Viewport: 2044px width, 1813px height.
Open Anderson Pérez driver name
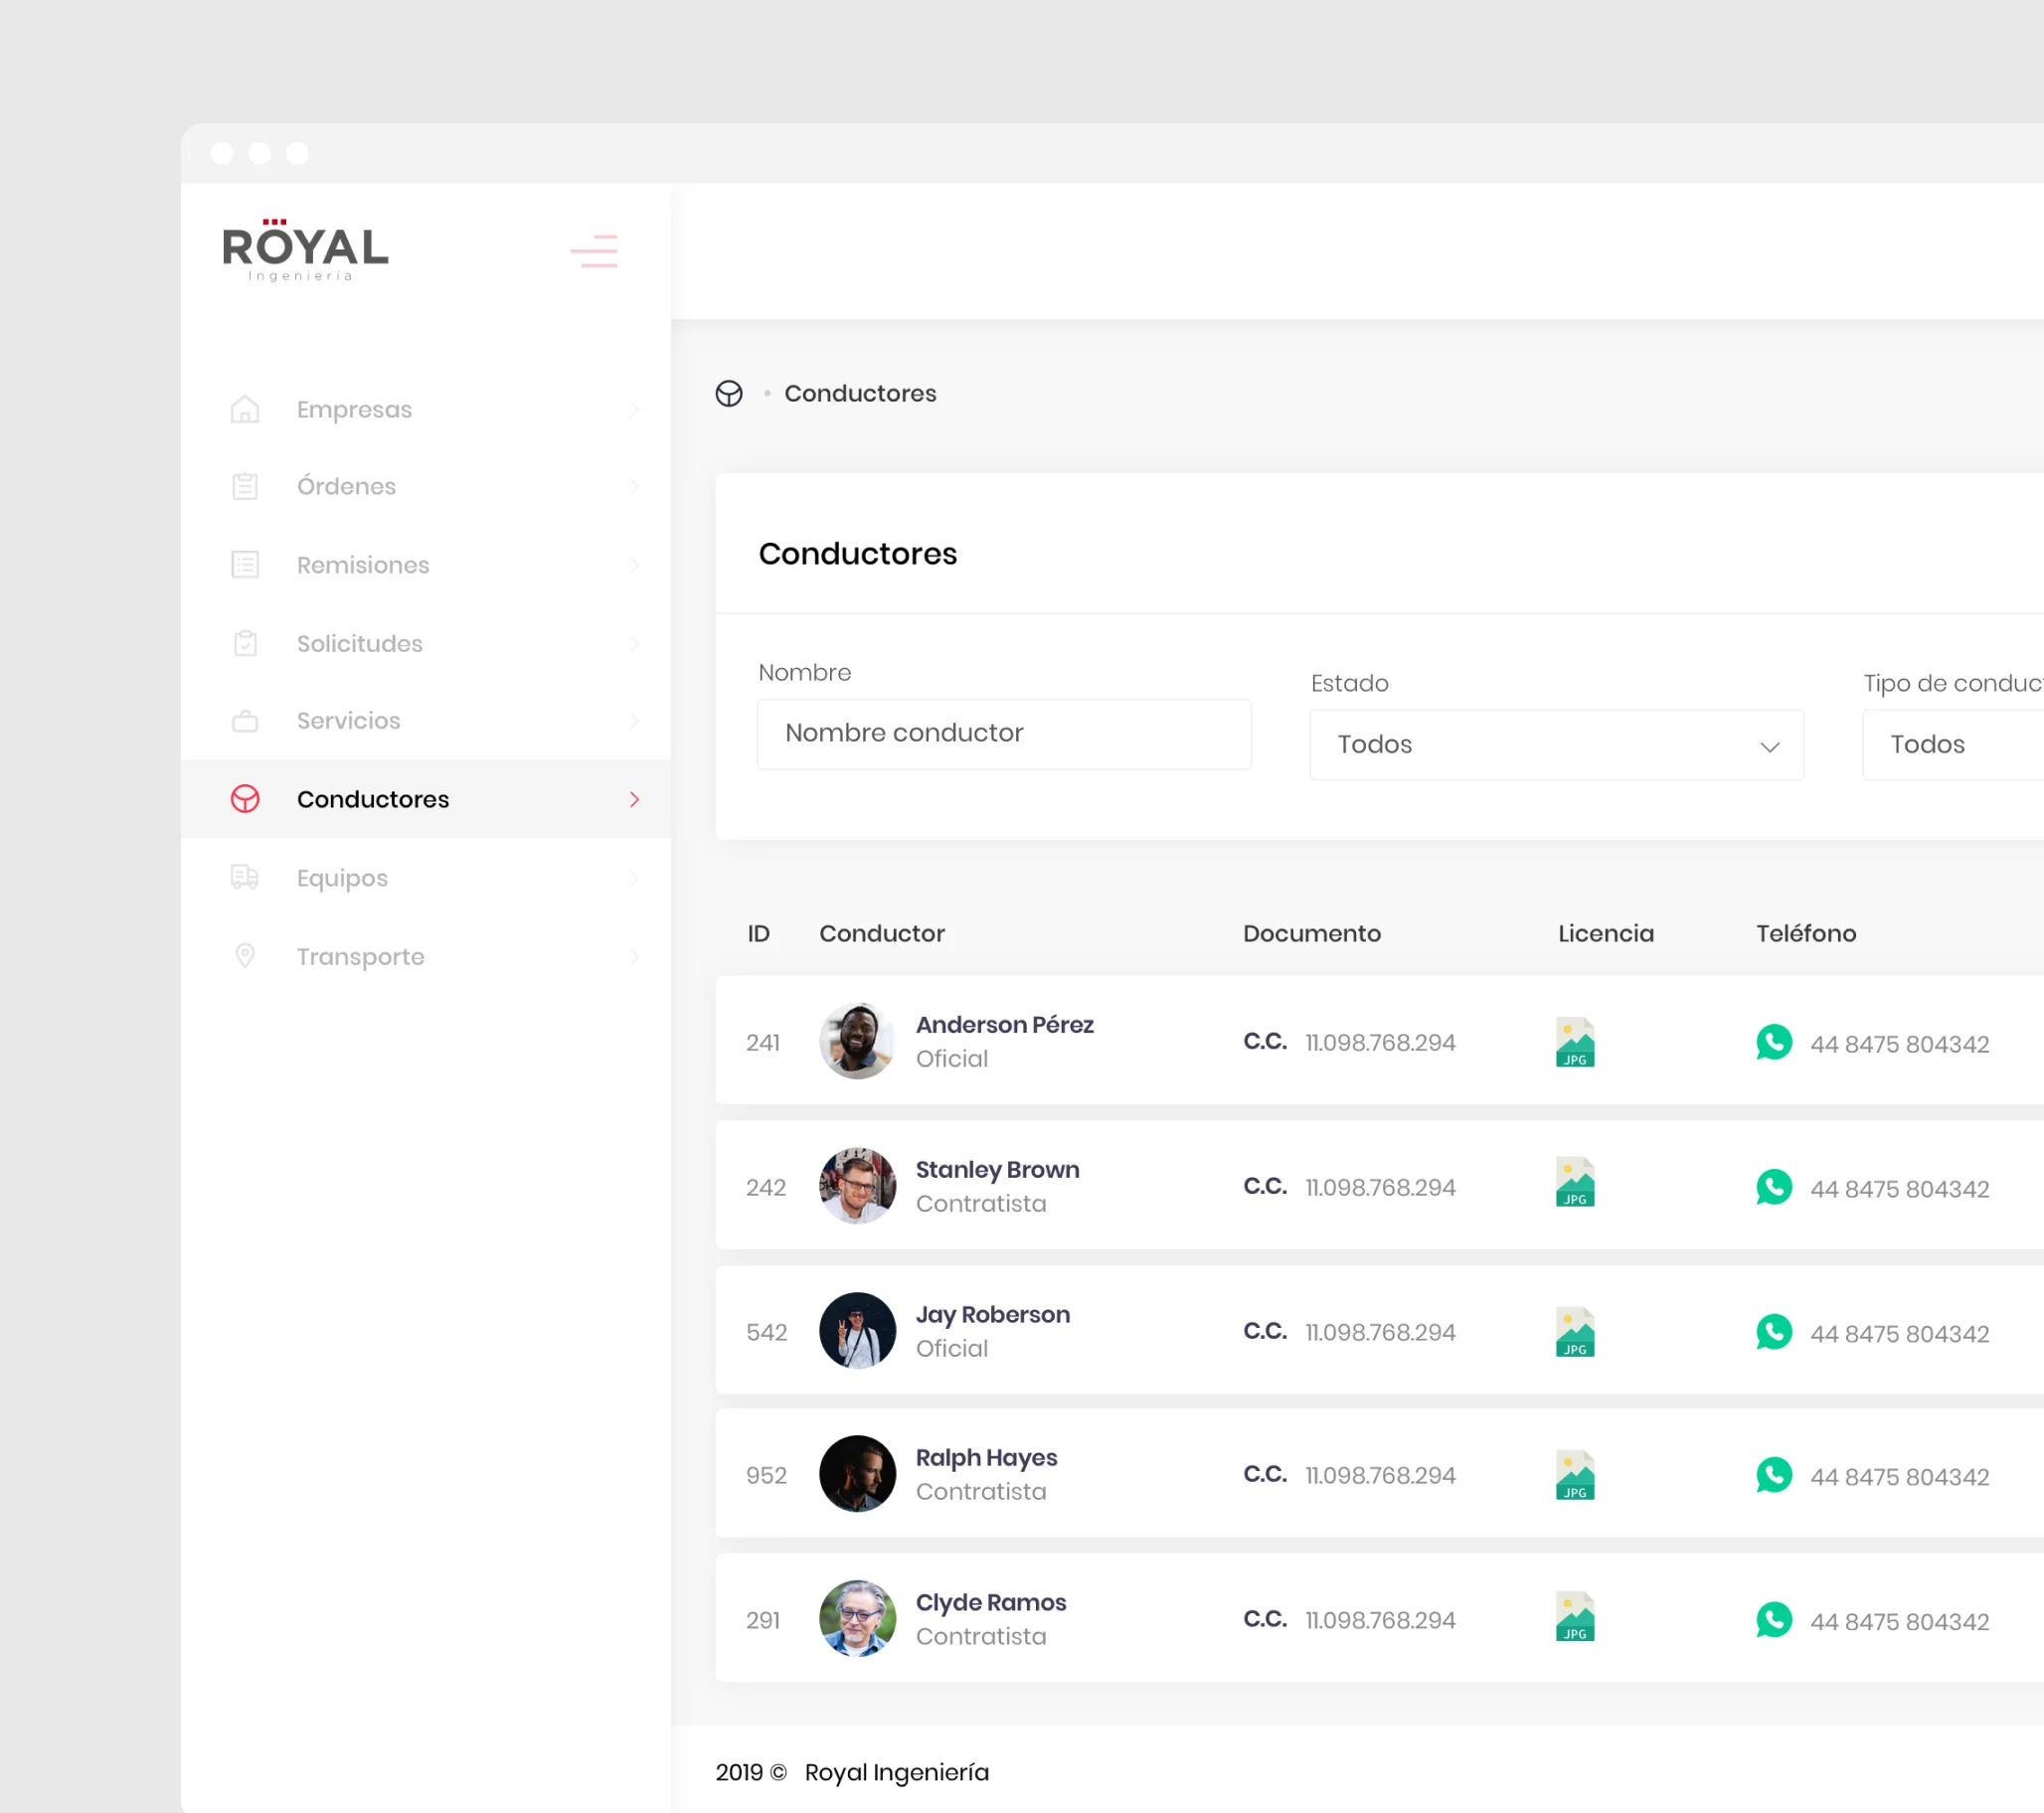(1004, 1025)
